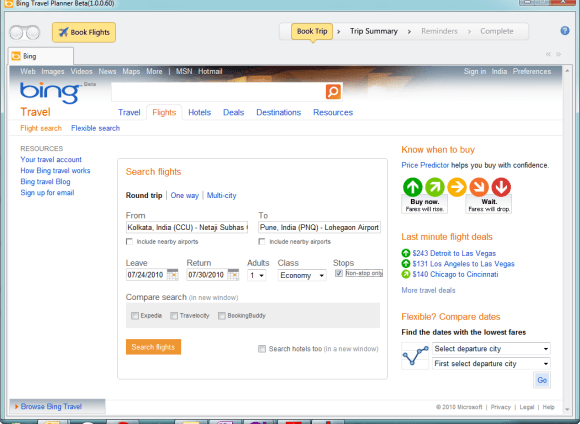This screenshot has height=424, width=580.
Task: Click previous tab double-chevron icon
Action: 548,54
